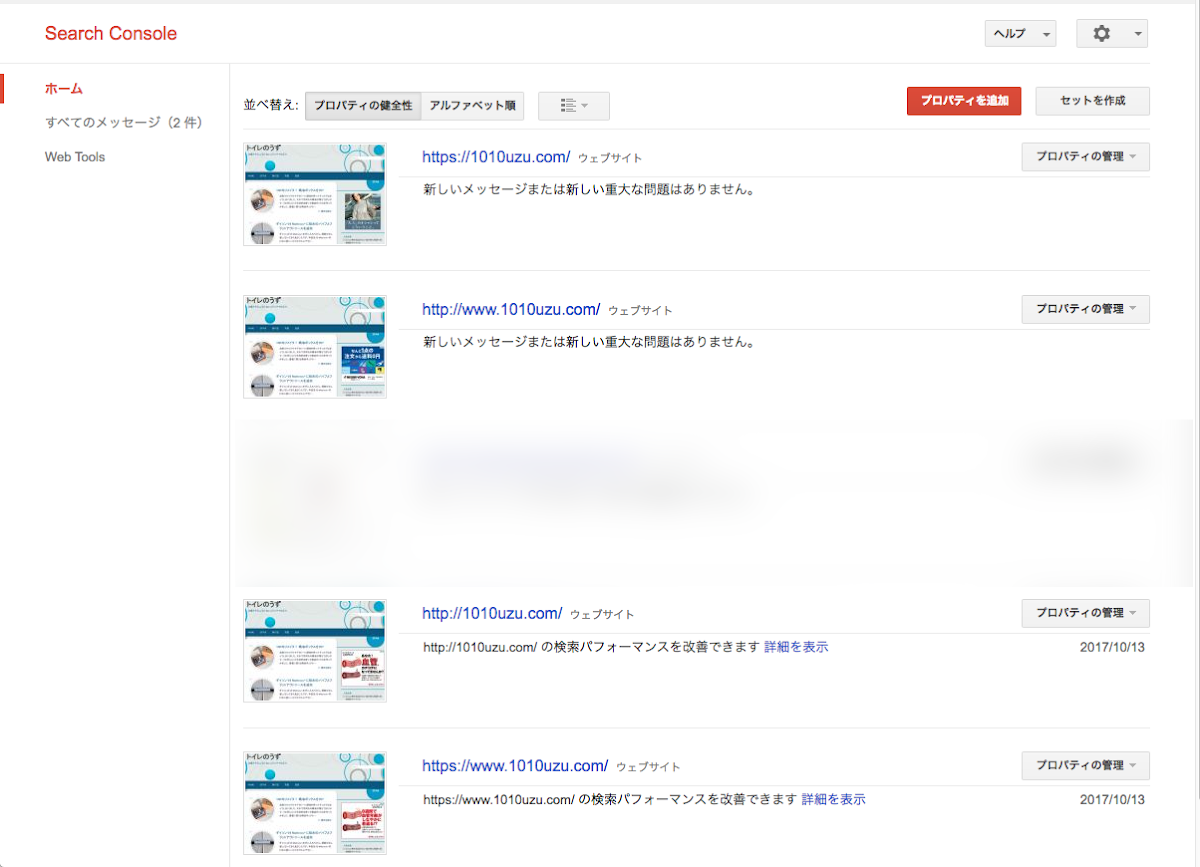Open the https://1010uzu.com/ property
The height and width of the screenshot is (867, 1200).
point(496,157)
